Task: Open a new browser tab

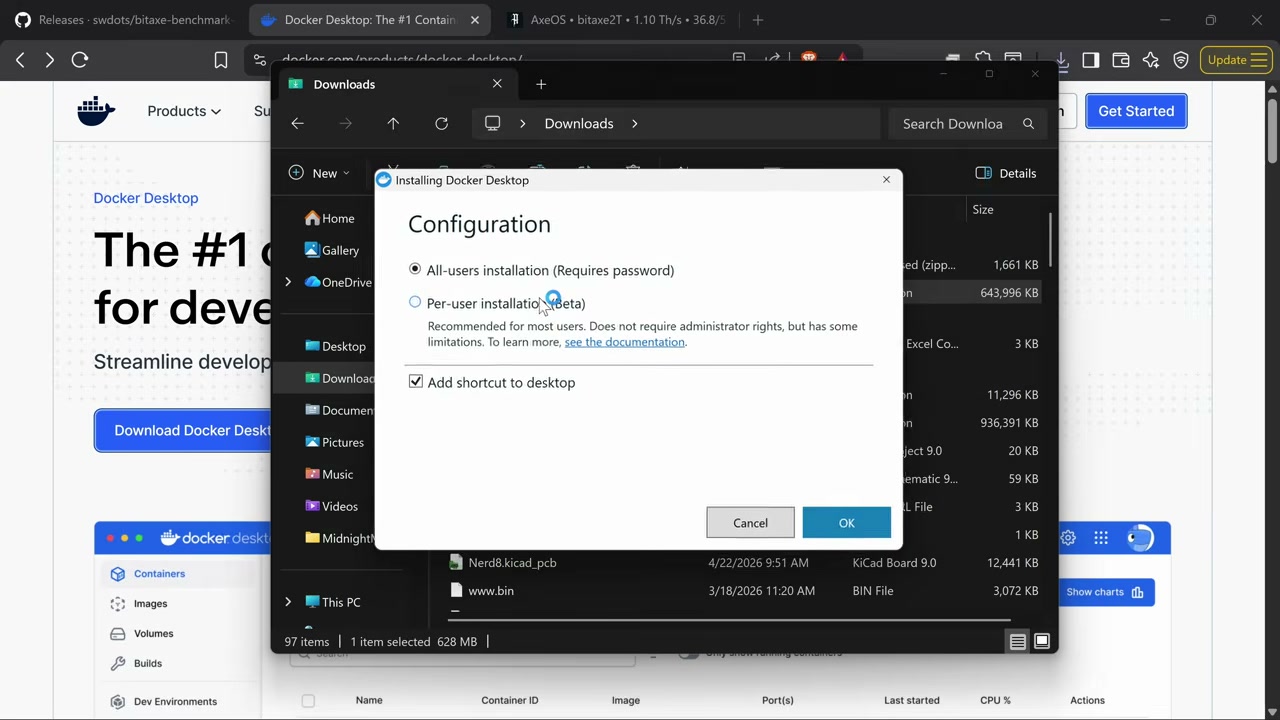Action: (x=758, y=20)
